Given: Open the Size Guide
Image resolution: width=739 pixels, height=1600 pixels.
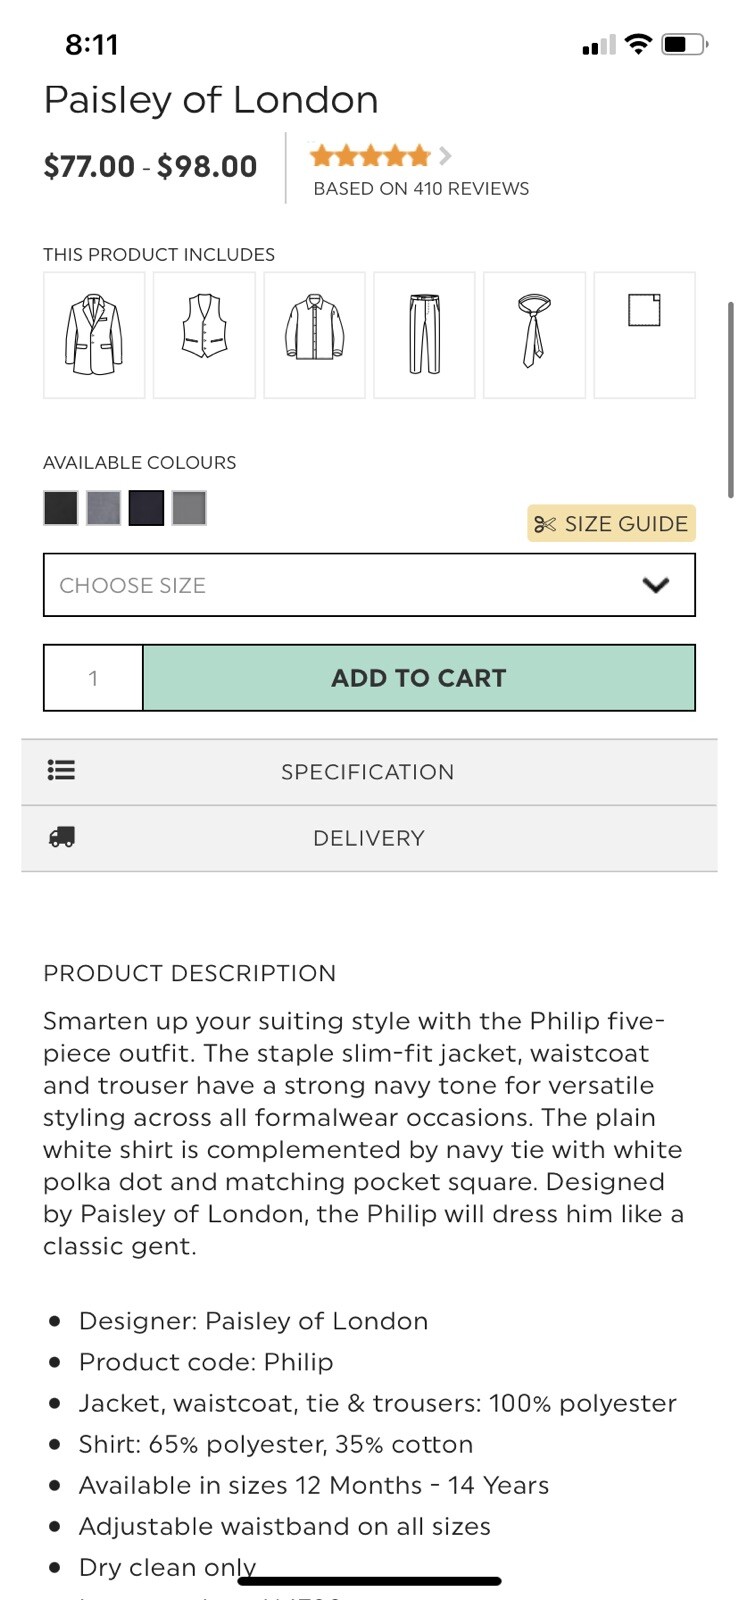Looking at the screenshot, I should click(x=611, y=524).
